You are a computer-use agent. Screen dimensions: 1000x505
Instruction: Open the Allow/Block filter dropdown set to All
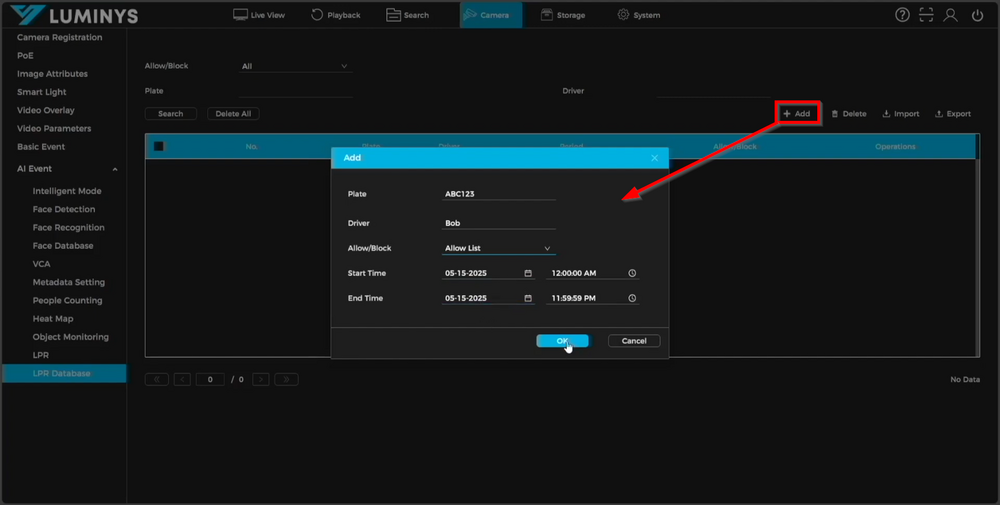coord(295,67)
